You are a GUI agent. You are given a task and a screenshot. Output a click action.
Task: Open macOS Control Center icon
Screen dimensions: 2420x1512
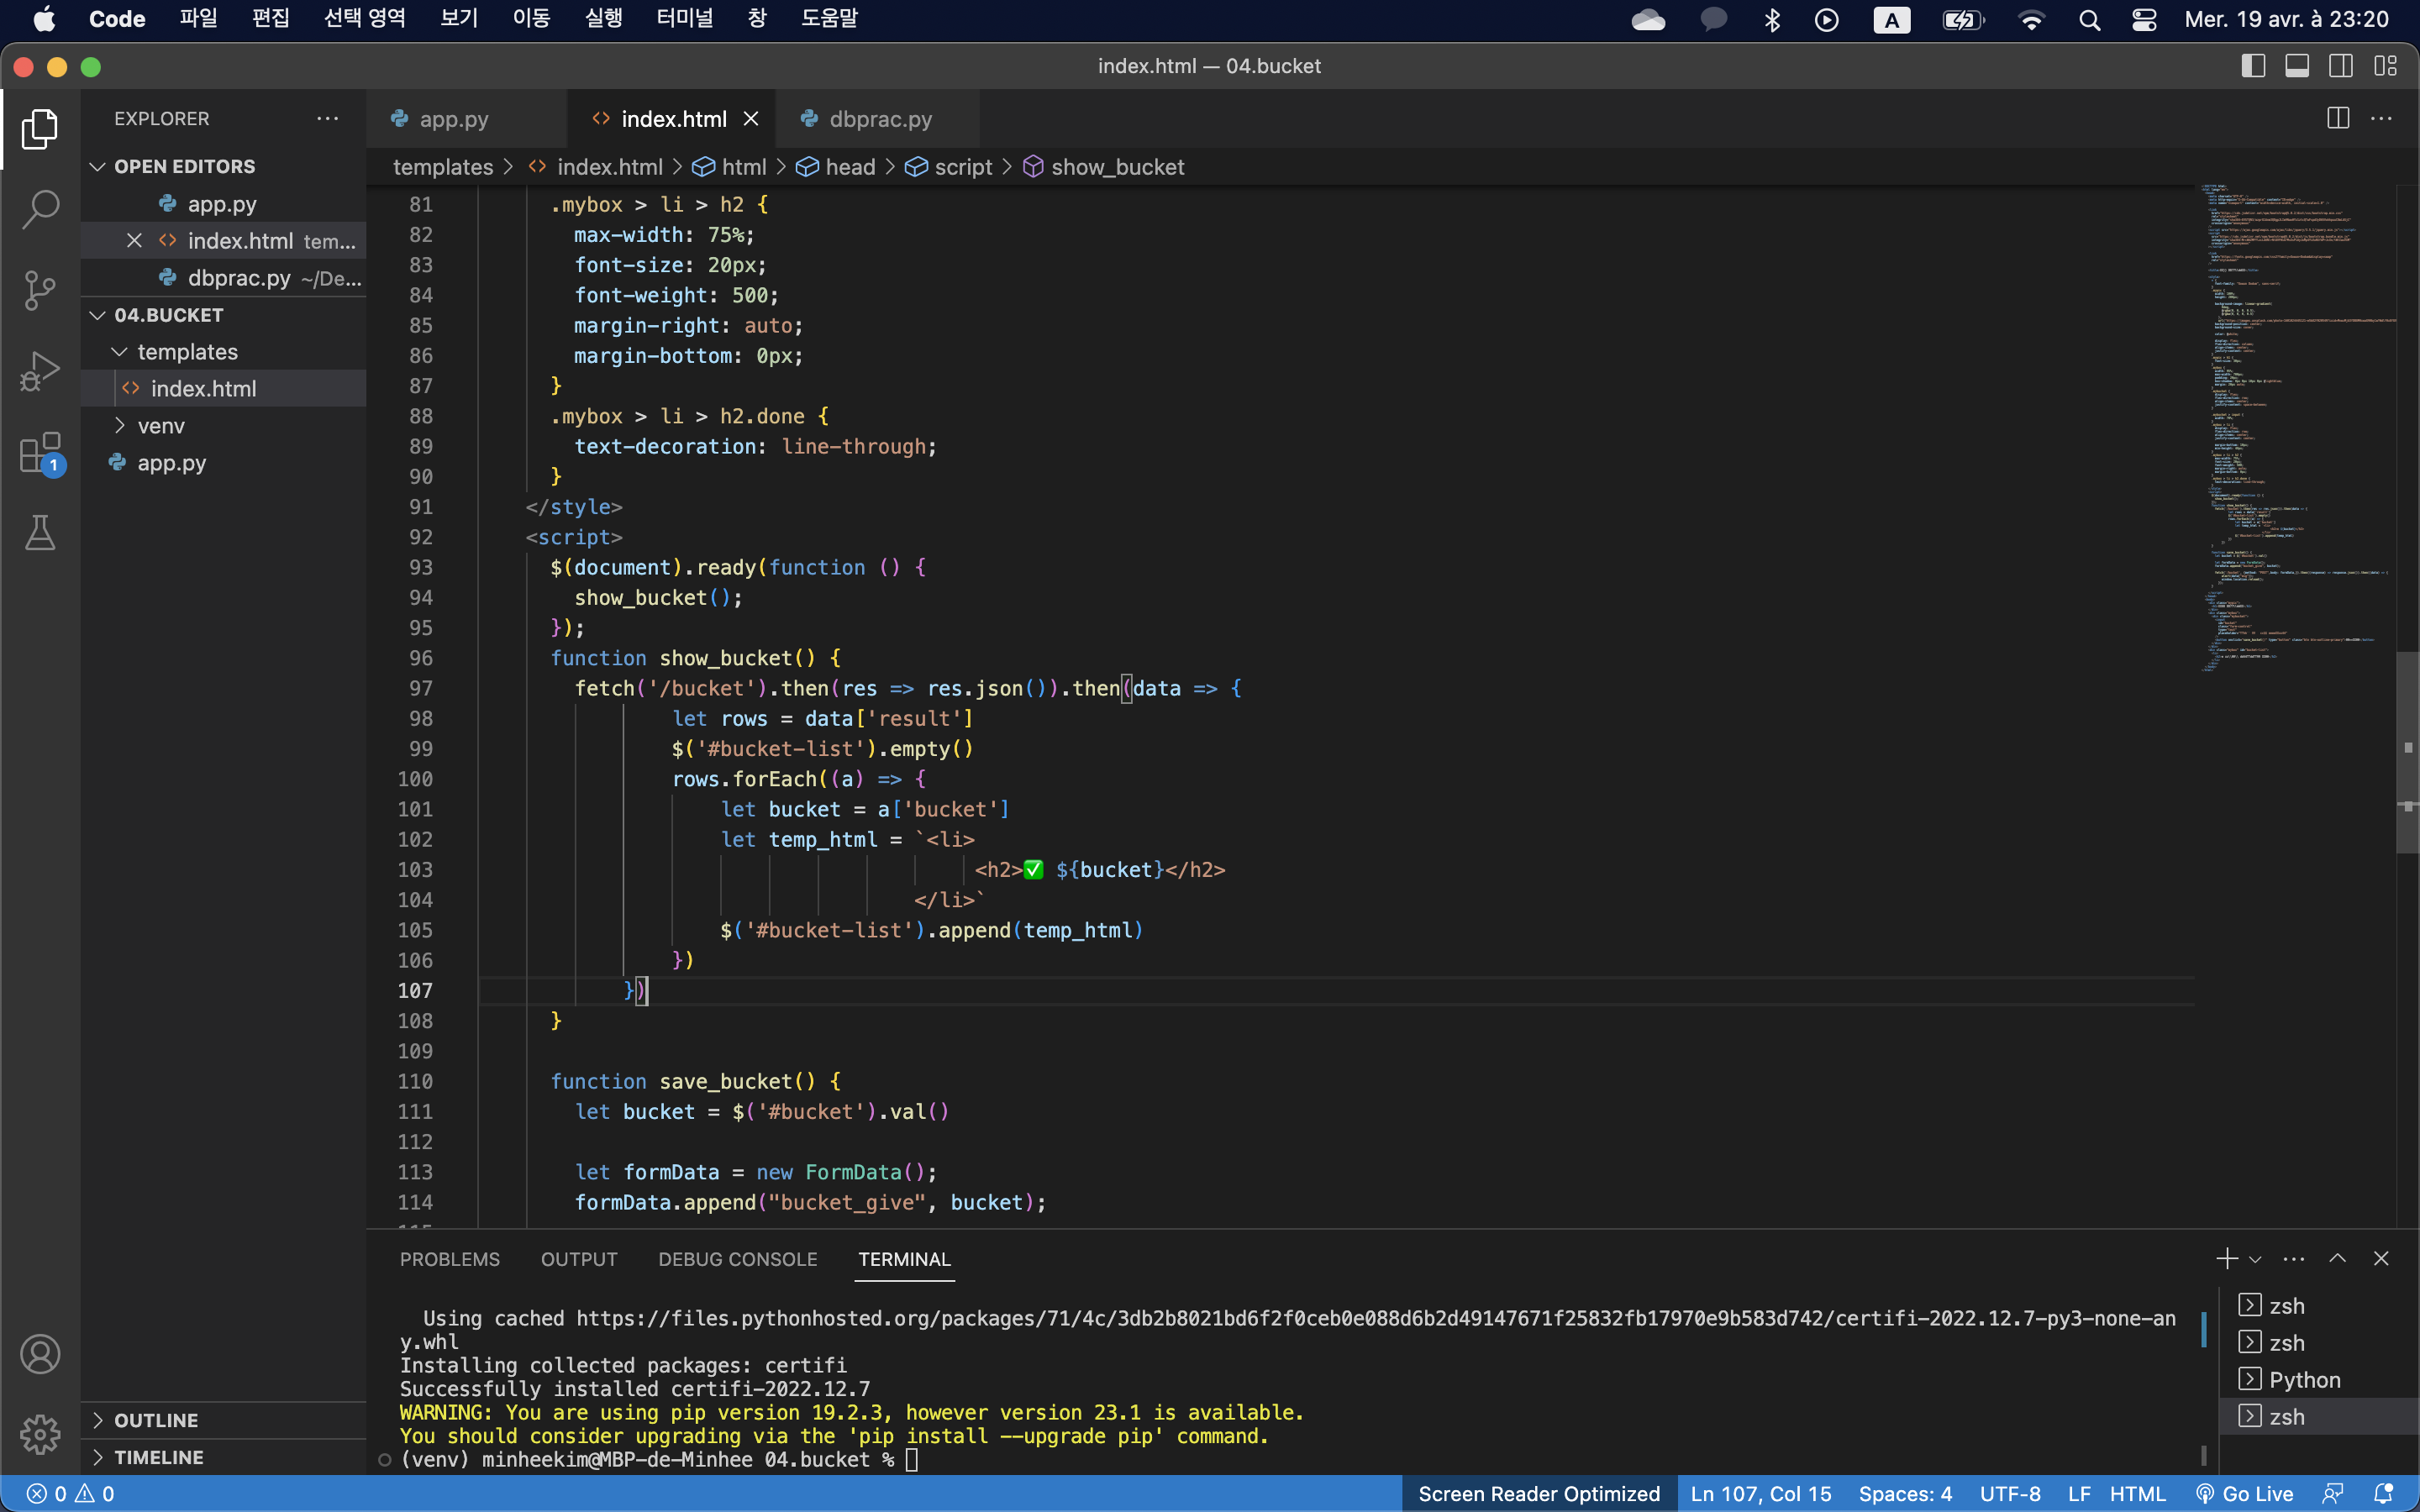click(x=2144, y=20)
